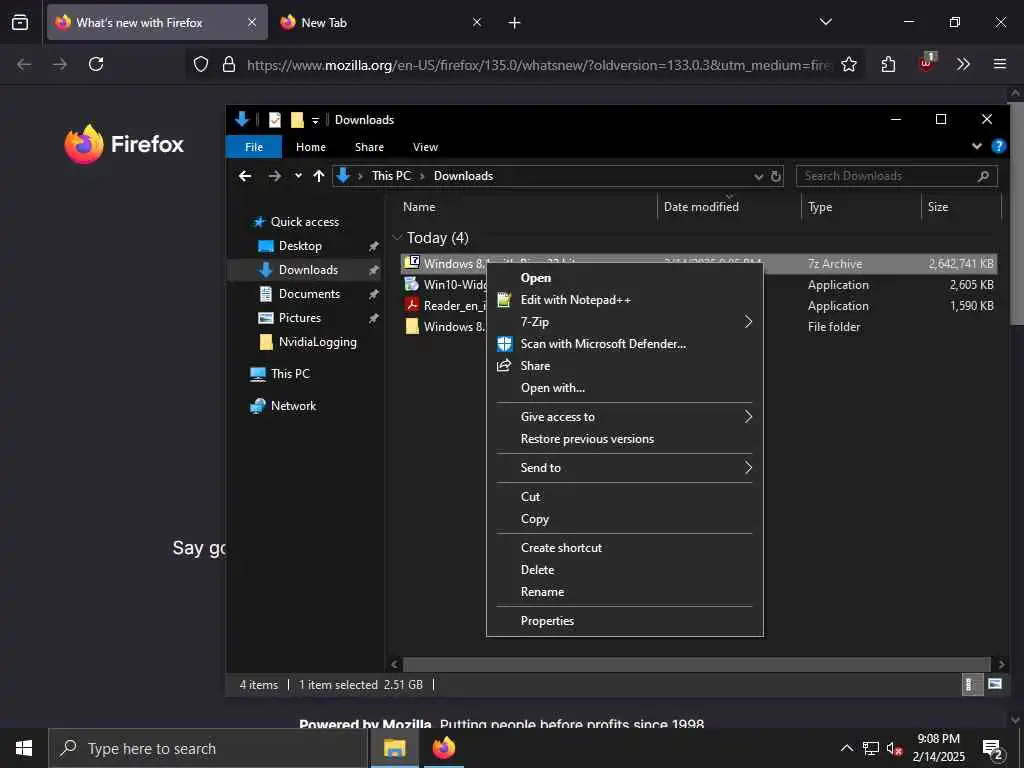
Task: Click File Explorer taskbar icon
Action: [394, 748]
